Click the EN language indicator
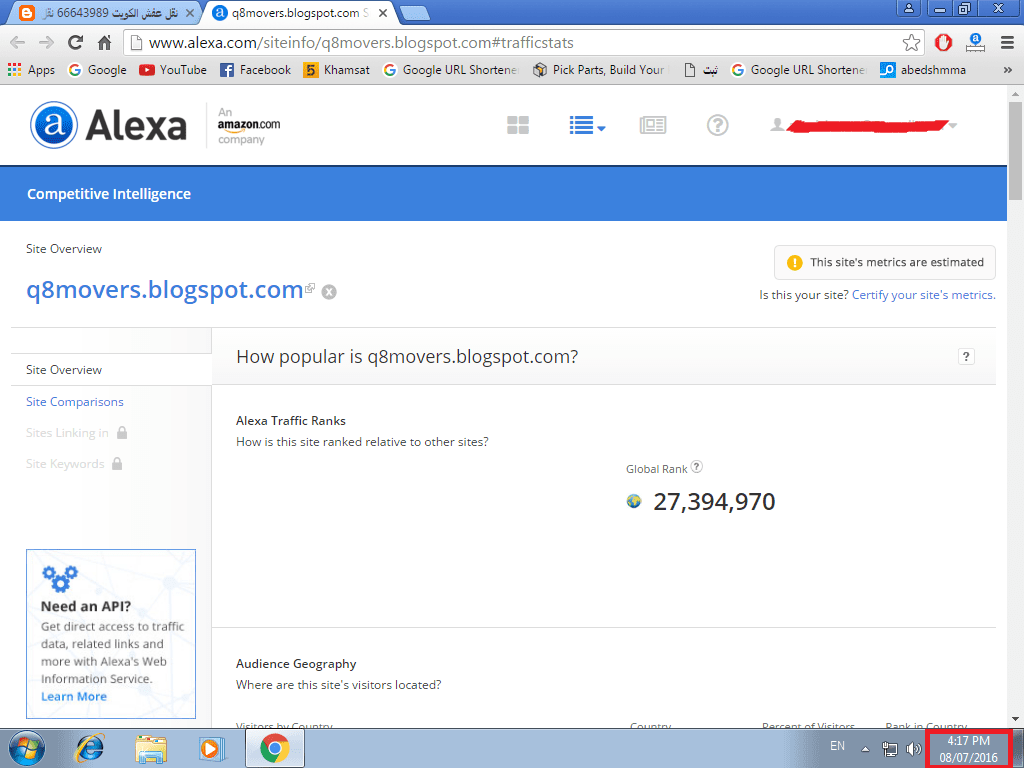The image size is (1024, 768). [837, 746]
